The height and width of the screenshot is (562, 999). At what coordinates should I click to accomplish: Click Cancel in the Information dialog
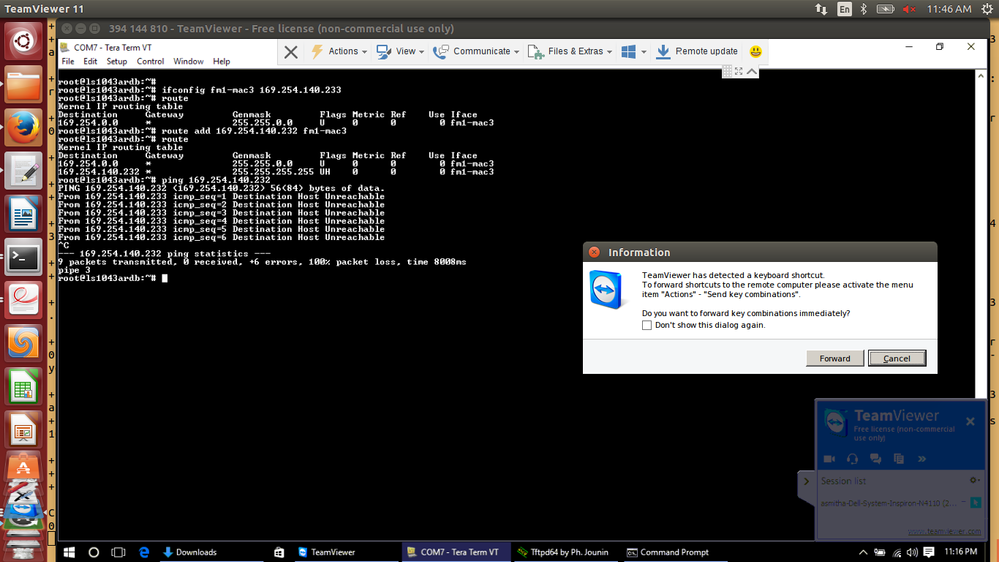[x=896, y=358]
